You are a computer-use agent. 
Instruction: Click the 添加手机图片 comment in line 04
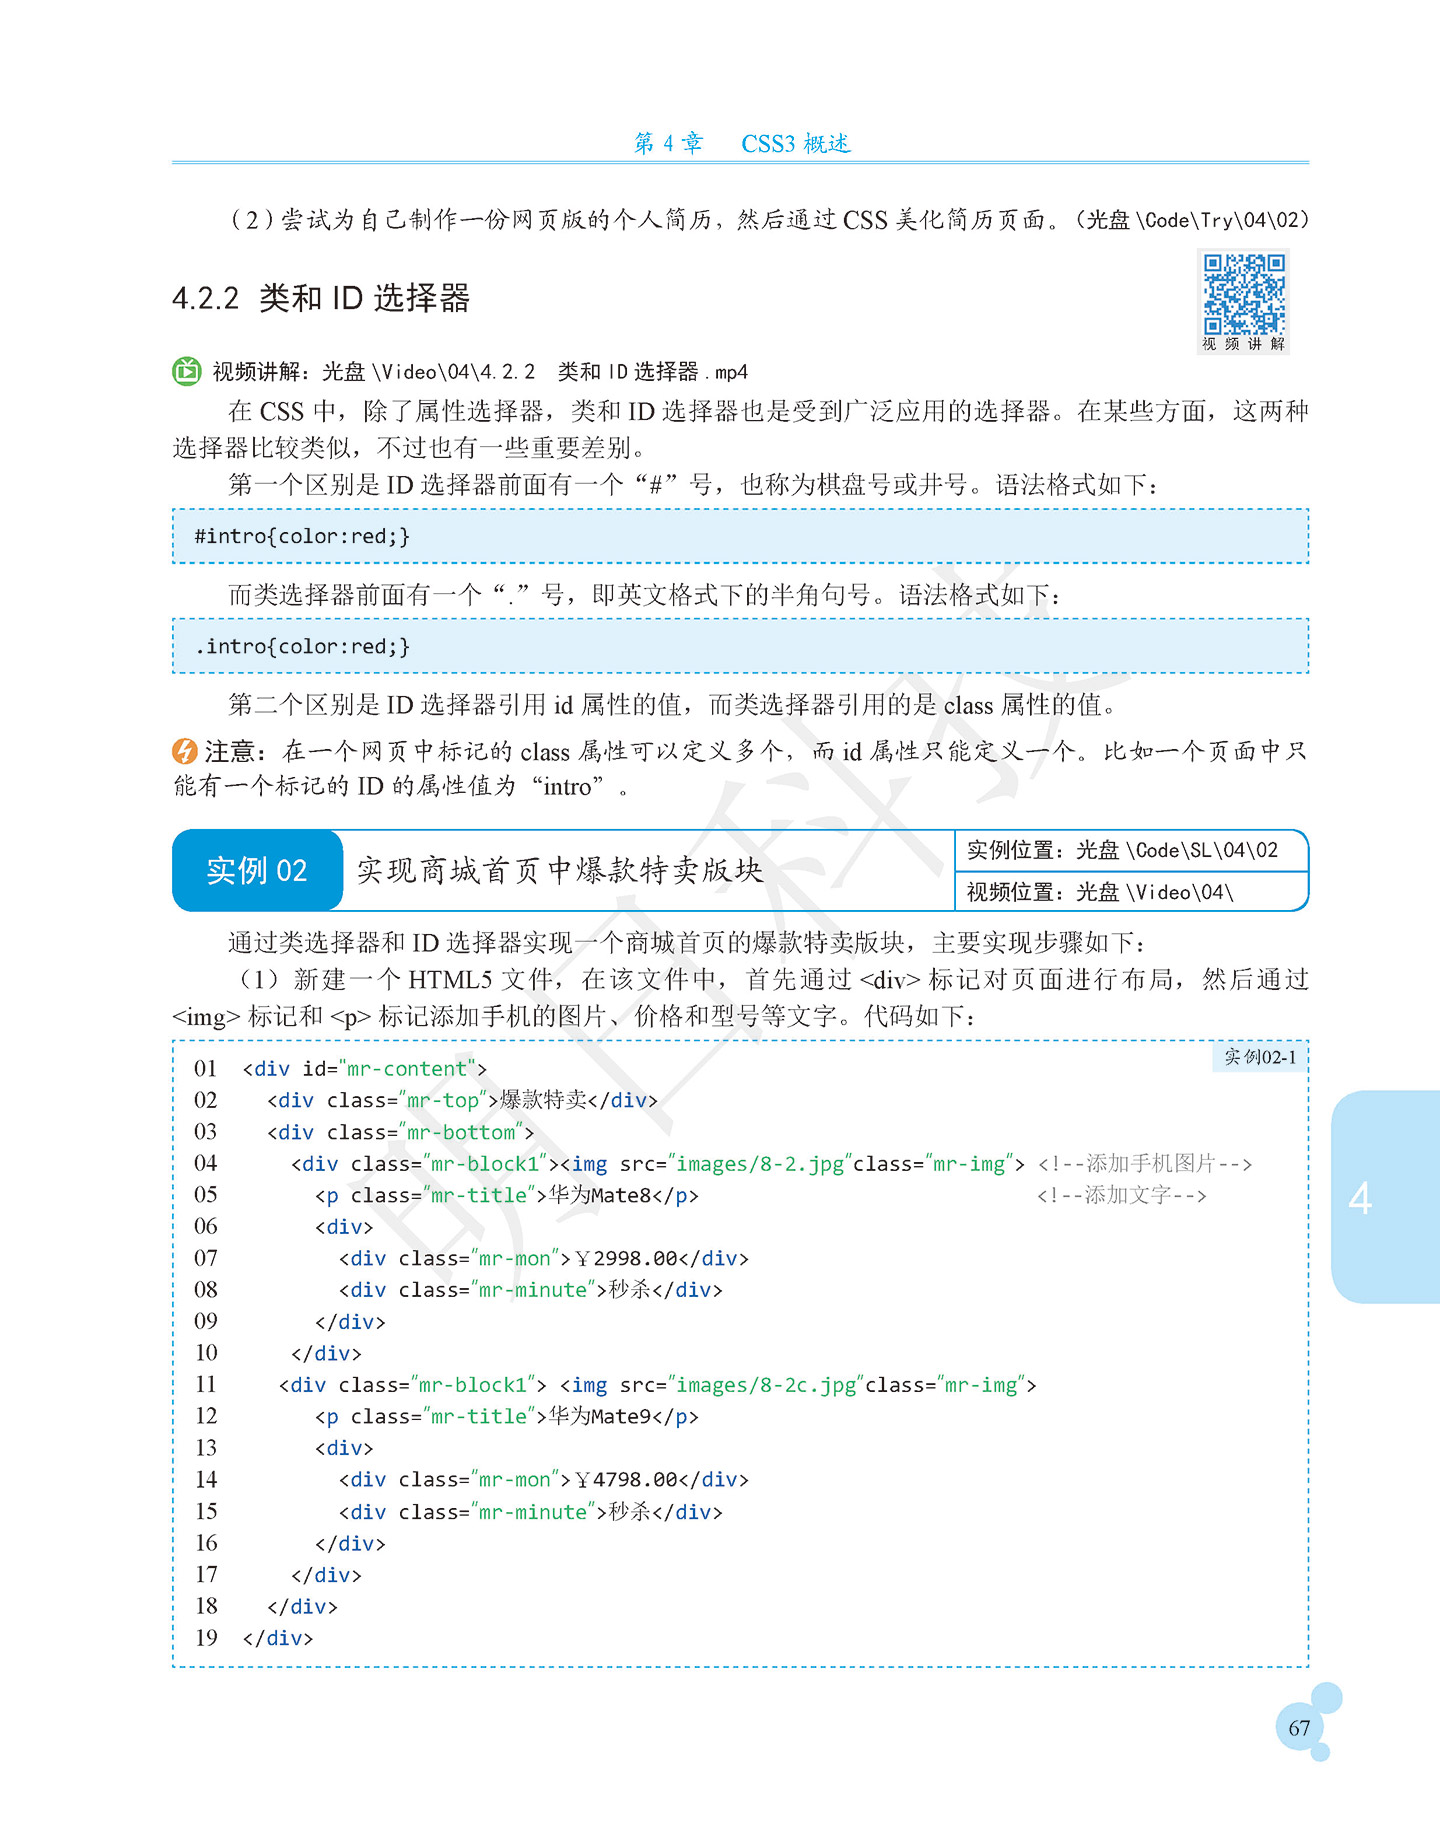(x=1145, y=1163)
